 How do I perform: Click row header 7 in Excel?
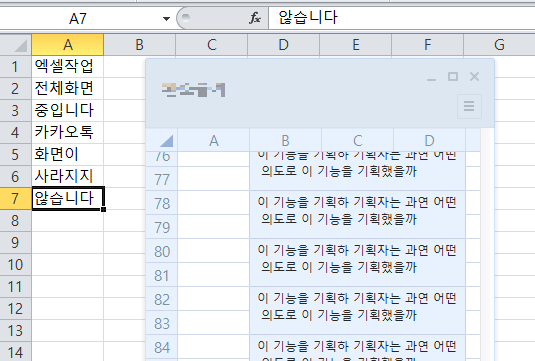pos(16,198)
